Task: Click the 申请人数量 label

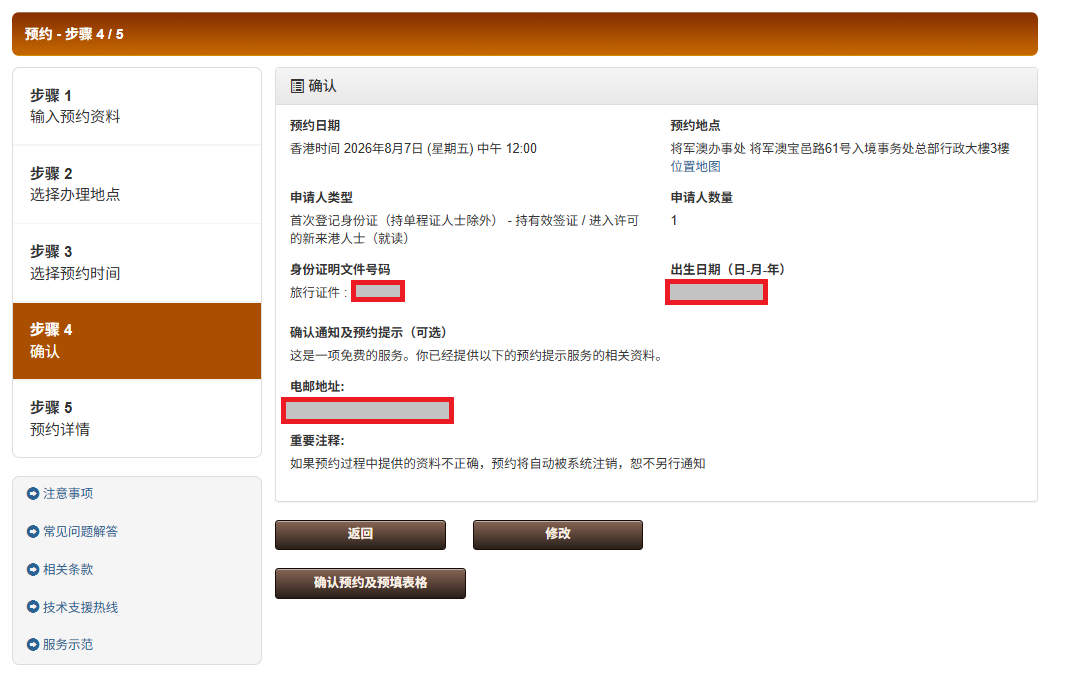Action: [x=701, y=198]
